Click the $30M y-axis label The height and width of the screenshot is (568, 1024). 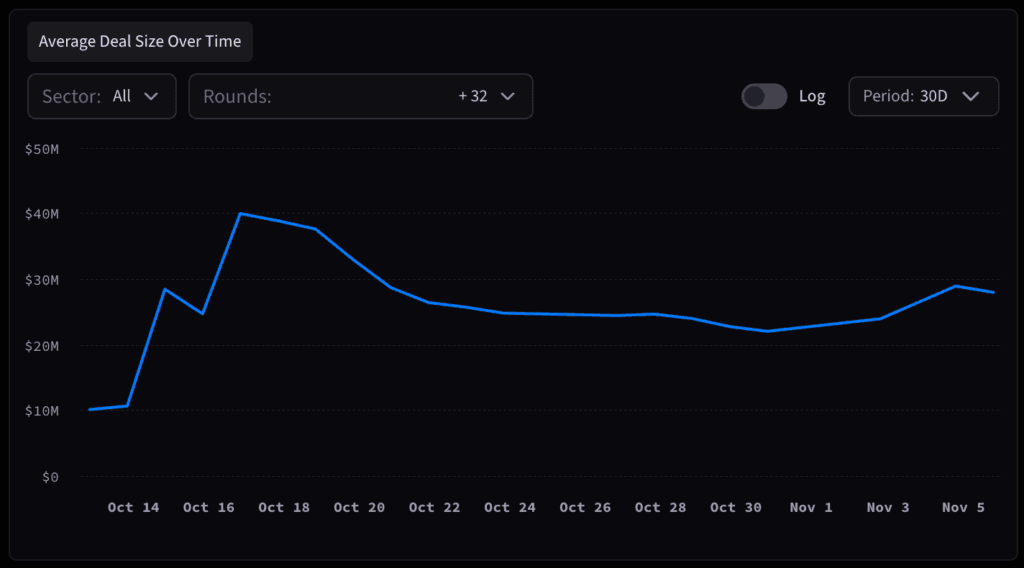[42, 280]
